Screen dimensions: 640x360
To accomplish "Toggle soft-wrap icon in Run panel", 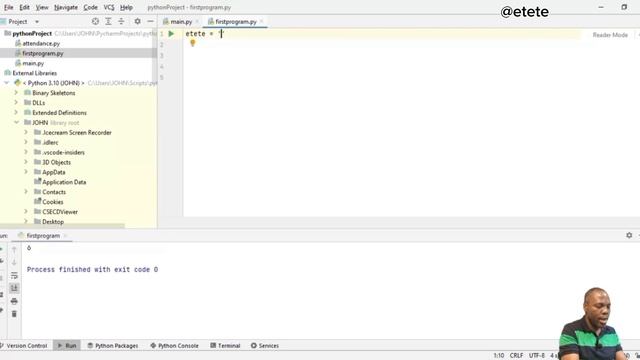I will [x=14, y=276].
